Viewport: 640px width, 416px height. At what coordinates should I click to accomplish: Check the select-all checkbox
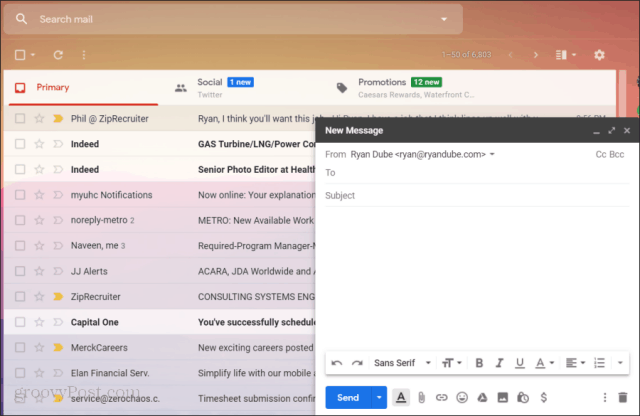tap(20, 55)
